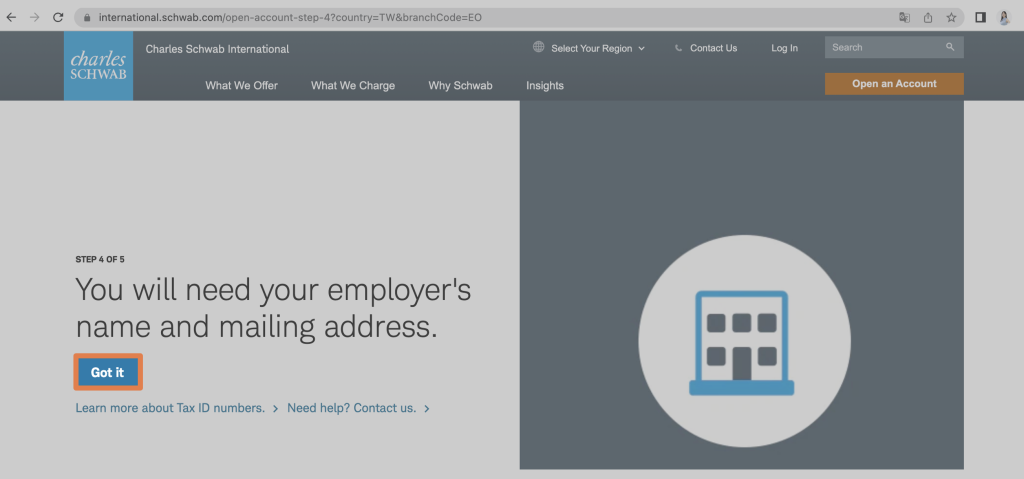The height and width of the screenshot is (479, 1024).
Task: Open the Why Schwab menu
Action: click(x=460, y=86)
